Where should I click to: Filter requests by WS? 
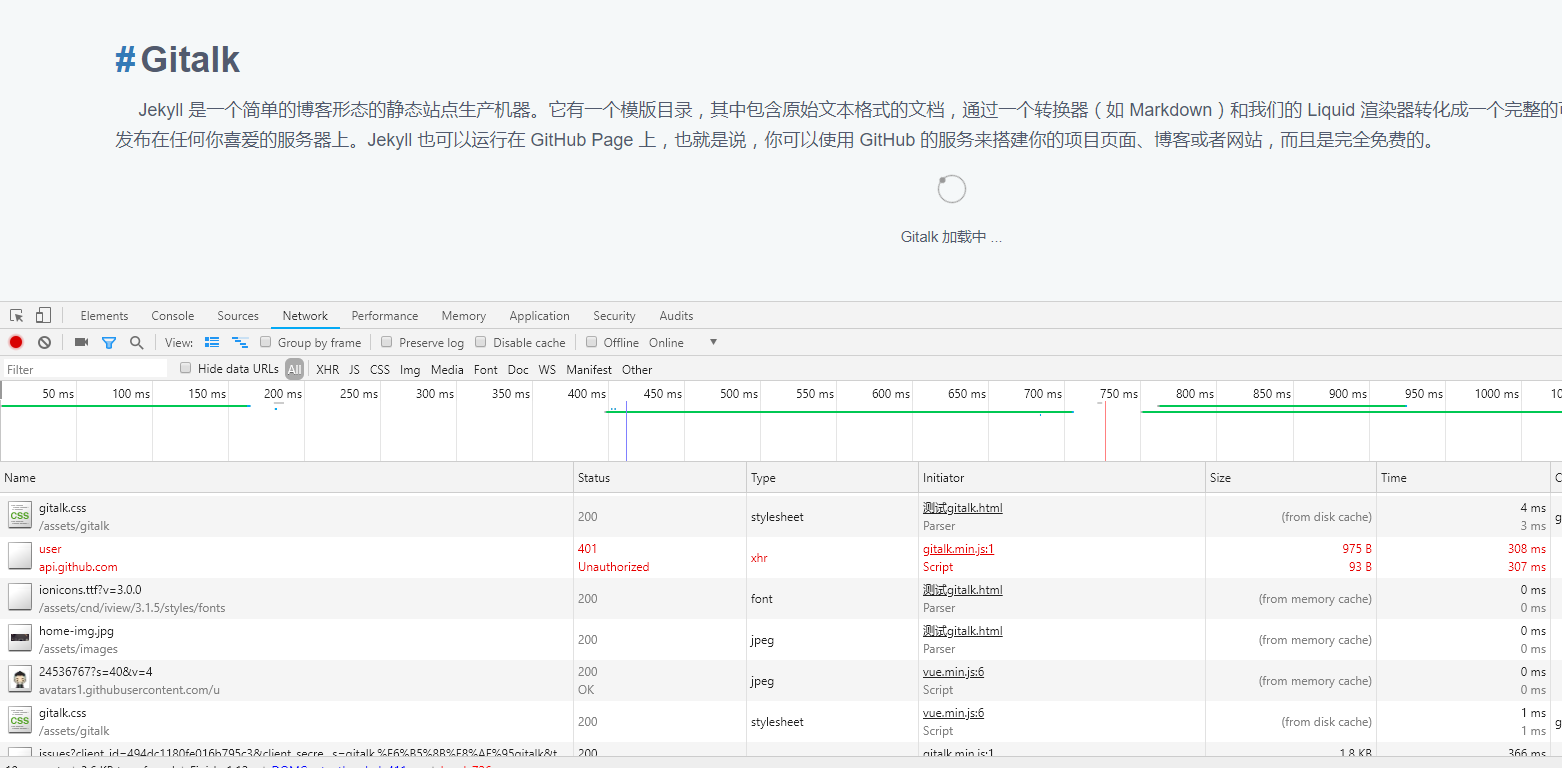(x=547, y=369)
